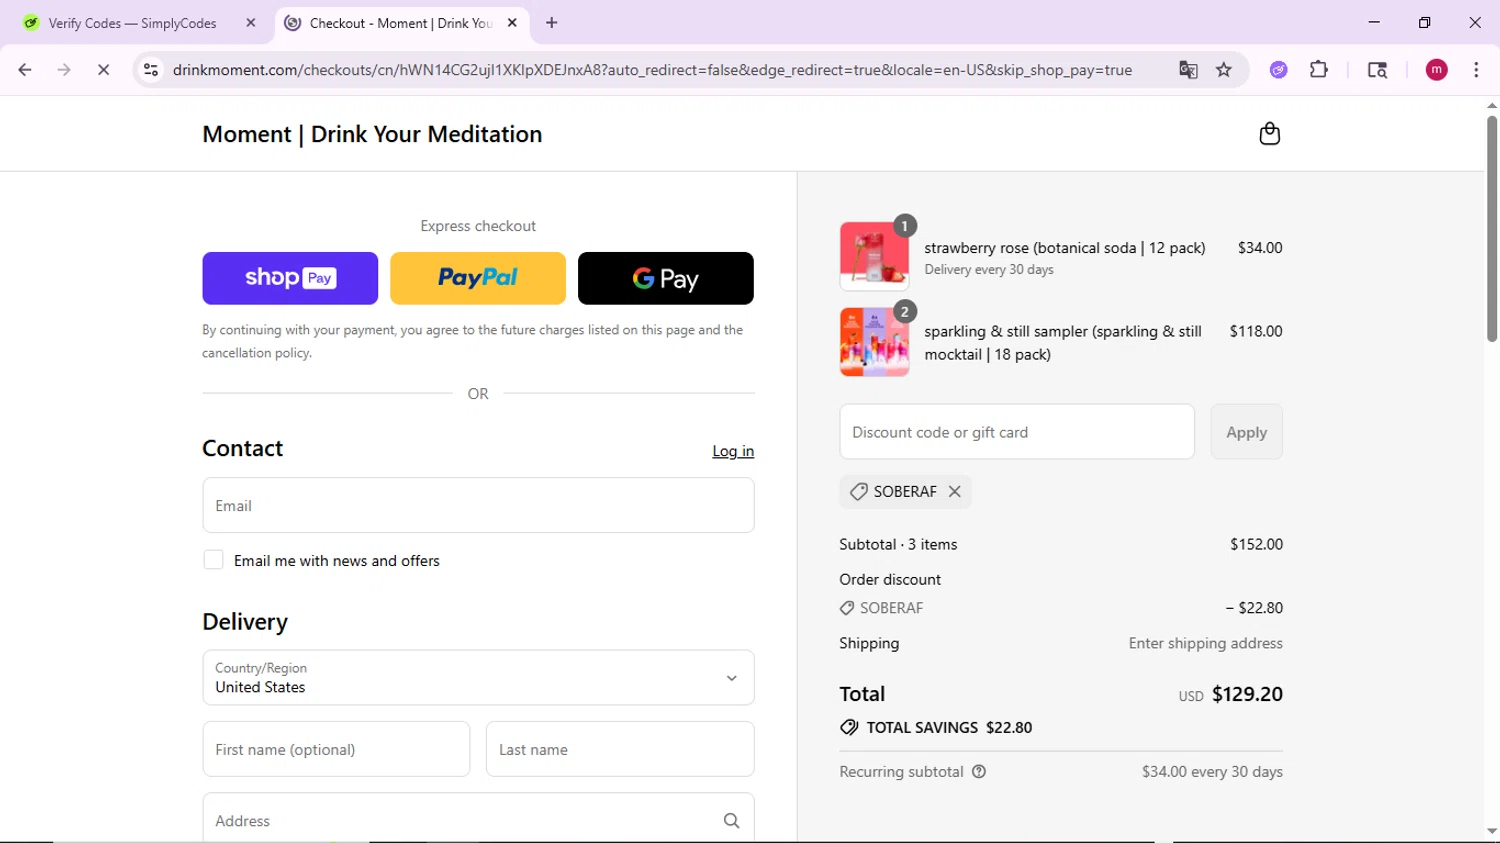The width and height of the screenshot is (1500, 843).
Task: Click the Moment store title
Action: [372, 134]
